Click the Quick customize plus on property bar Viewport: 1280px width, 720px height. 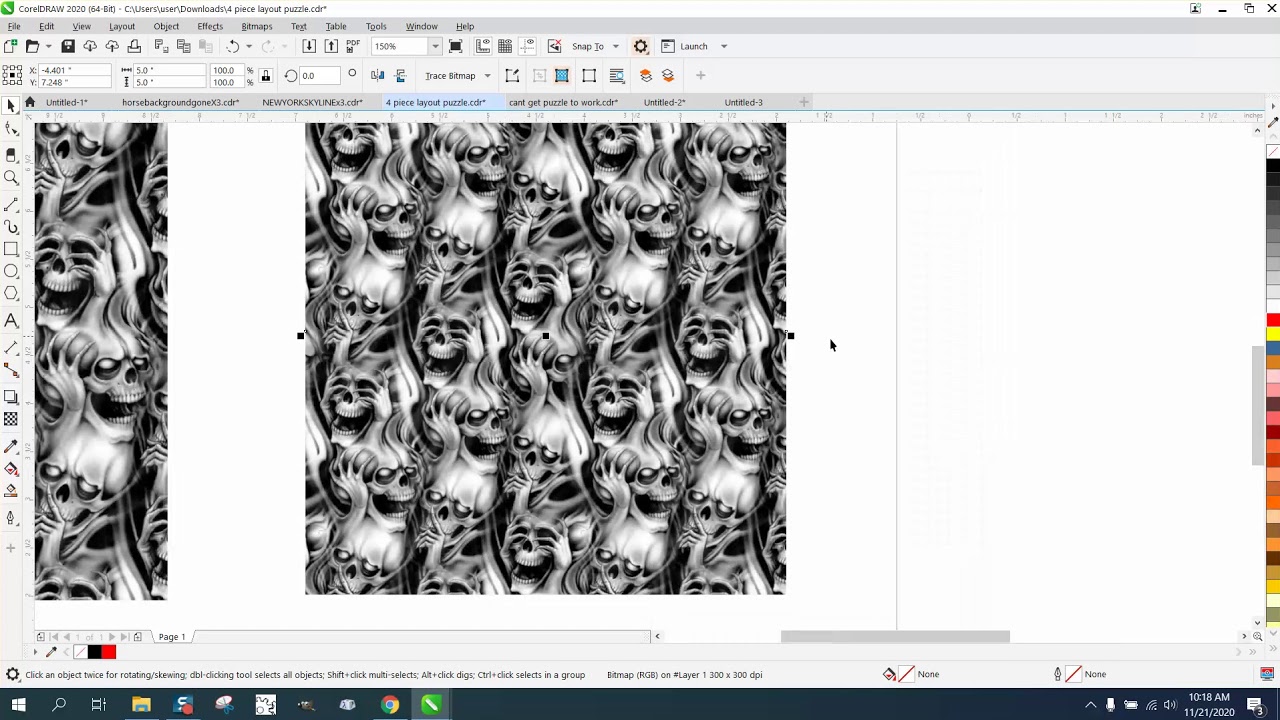click(700, 75)
